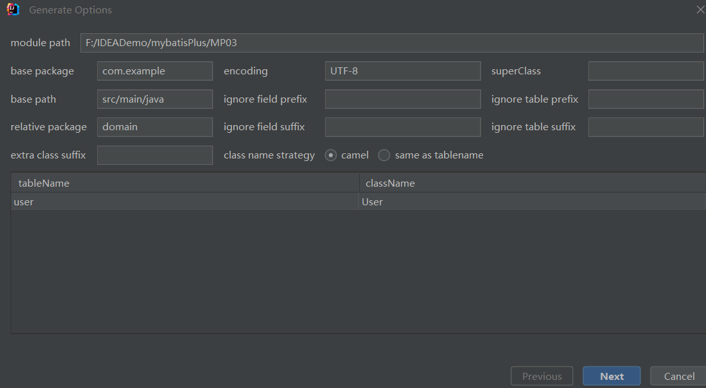Click the Next button

pyautogui.click(x=611, y=376)
